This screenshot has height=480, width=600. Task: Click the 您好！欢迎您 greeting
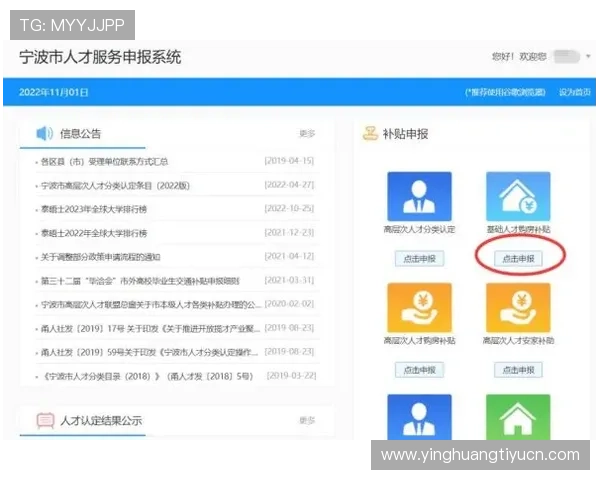point(519,57)
